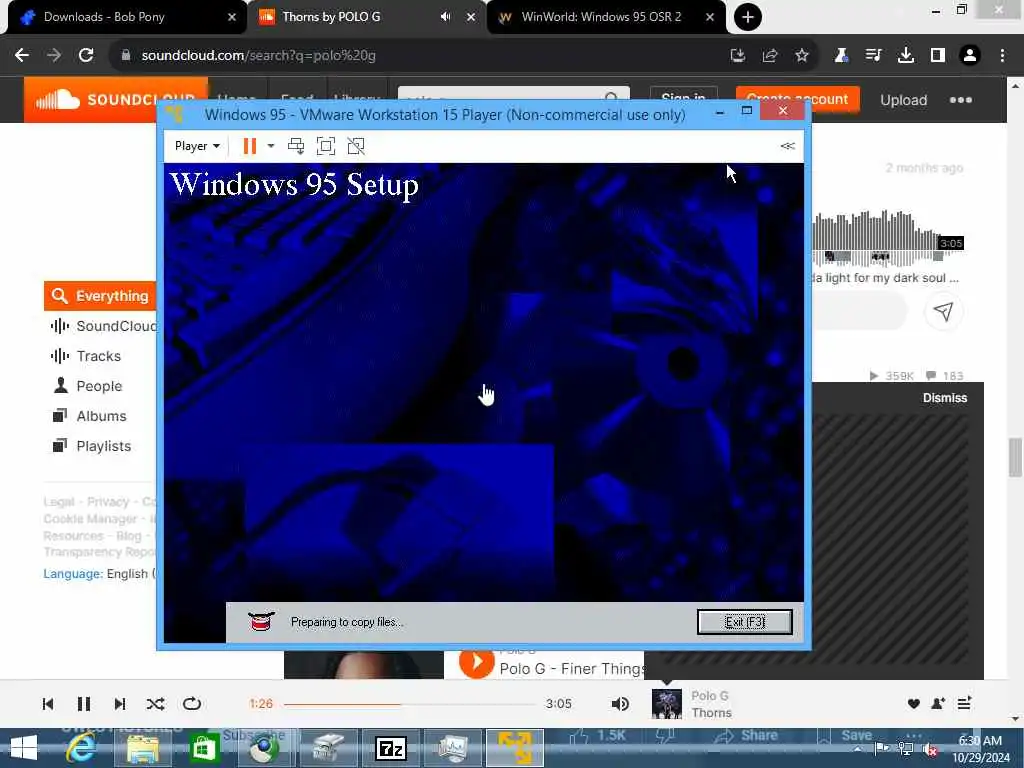Skip to next track in player bar
1024x768 pixels.
[120, 704]
